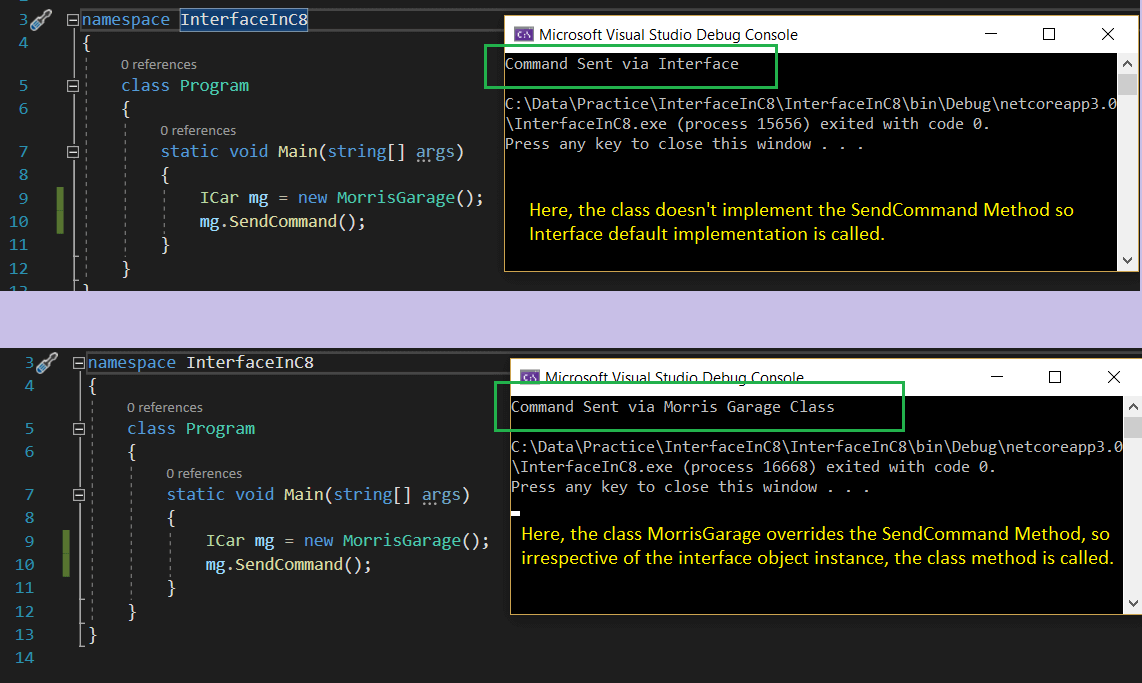Click 'InterfaceInC8' namespace name in bottom editor
The width and height of the screenshot is (1142, 683).
pos(250,363)
